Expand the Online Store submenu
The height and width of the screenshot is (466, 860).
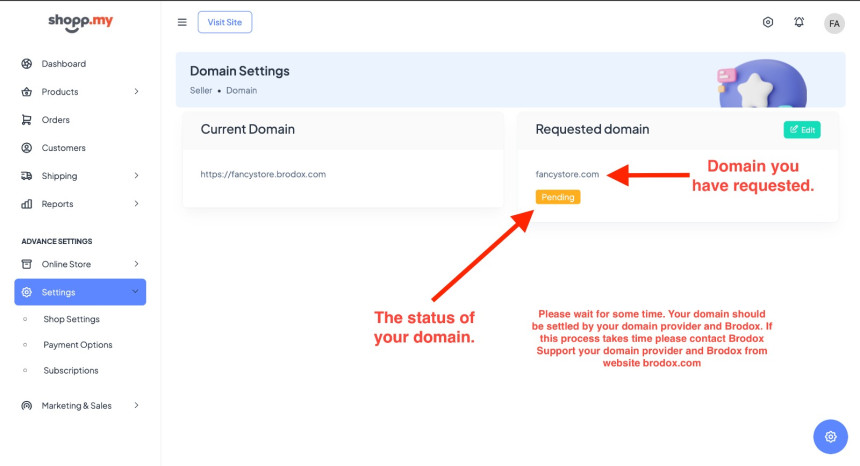point(136,264)
